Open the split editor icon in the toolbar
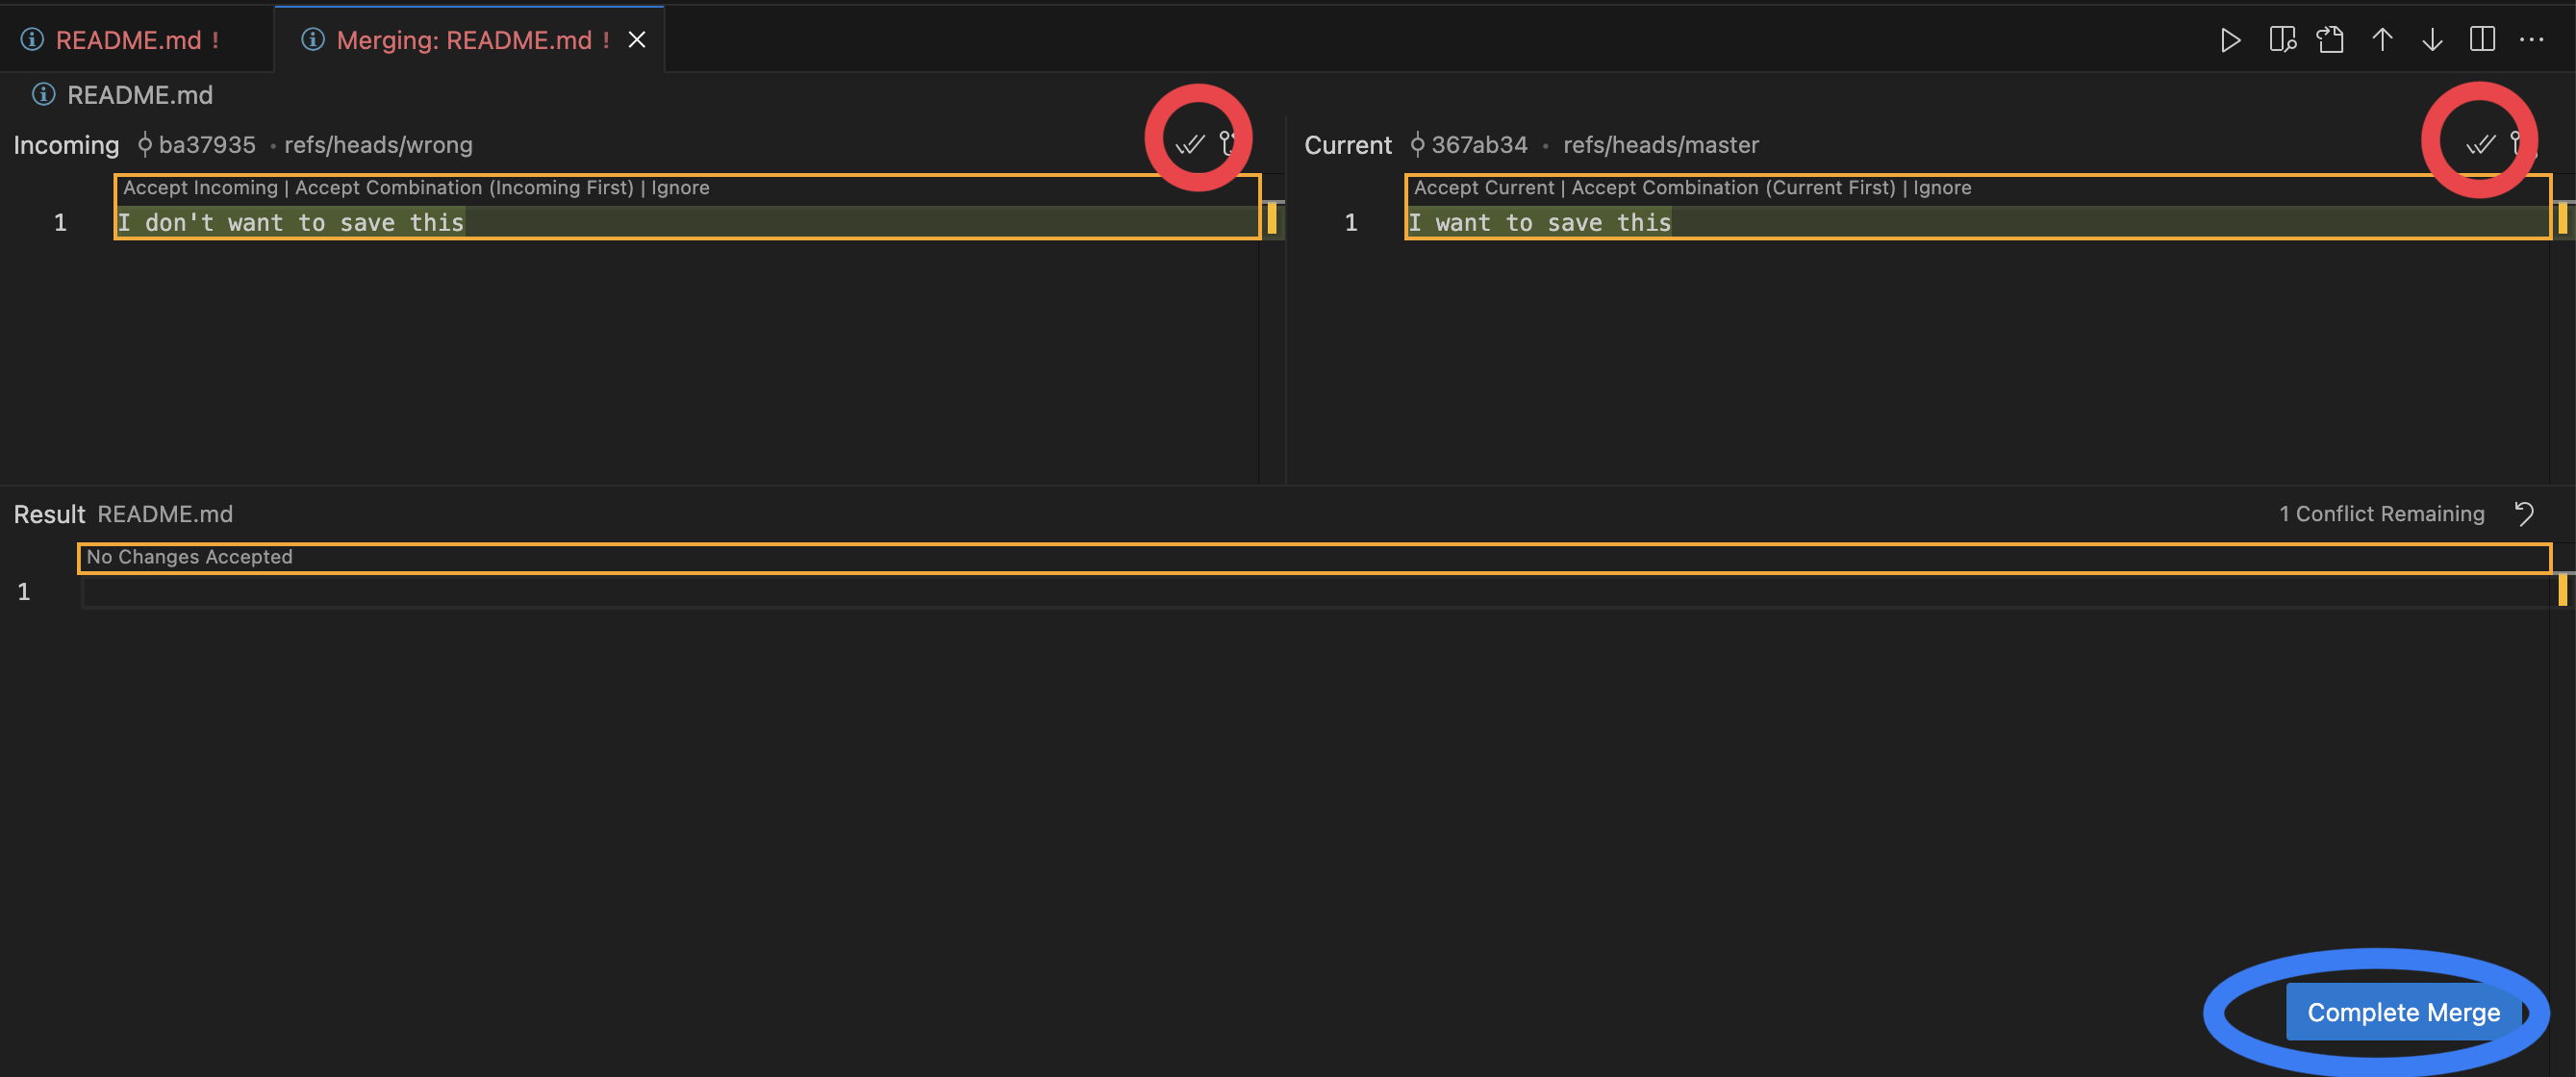 pyautogui.click(x=2484, y=40)
